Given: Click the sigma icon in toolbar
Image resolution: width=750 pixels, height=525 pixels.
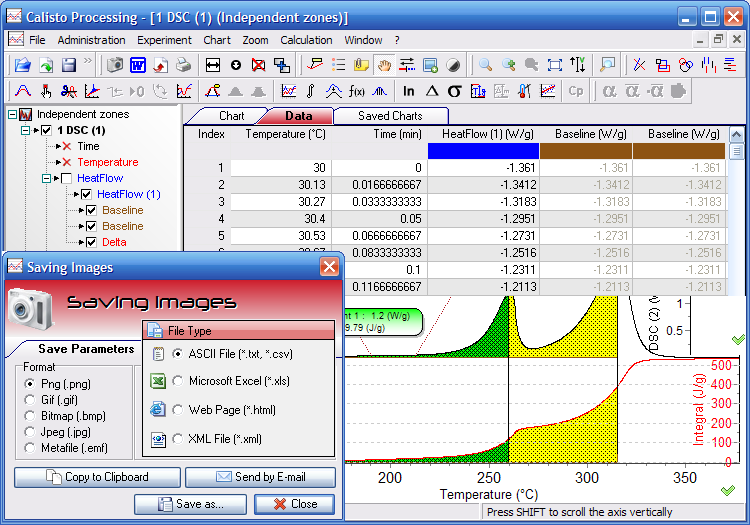Looking at the screenshot, I should (x=454, y=91).
